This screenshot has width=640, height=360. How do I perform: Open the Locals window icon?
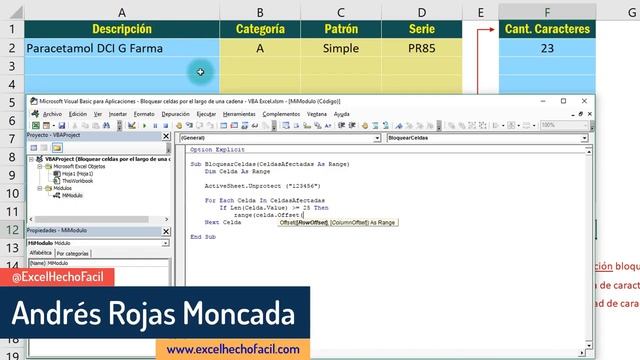pos(223,125)
